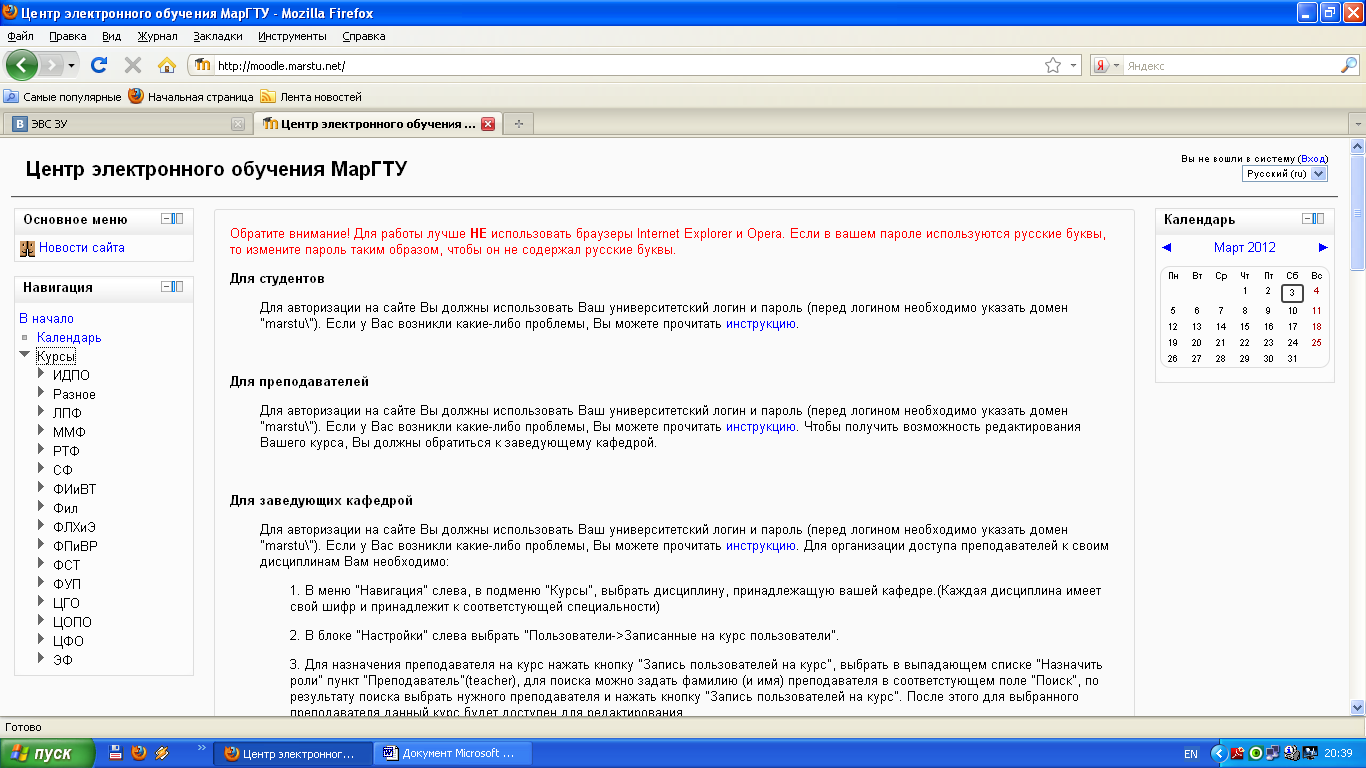Click the Adobe updater tray icon
1366x768 pixels.
click(x=1238, y=753)
